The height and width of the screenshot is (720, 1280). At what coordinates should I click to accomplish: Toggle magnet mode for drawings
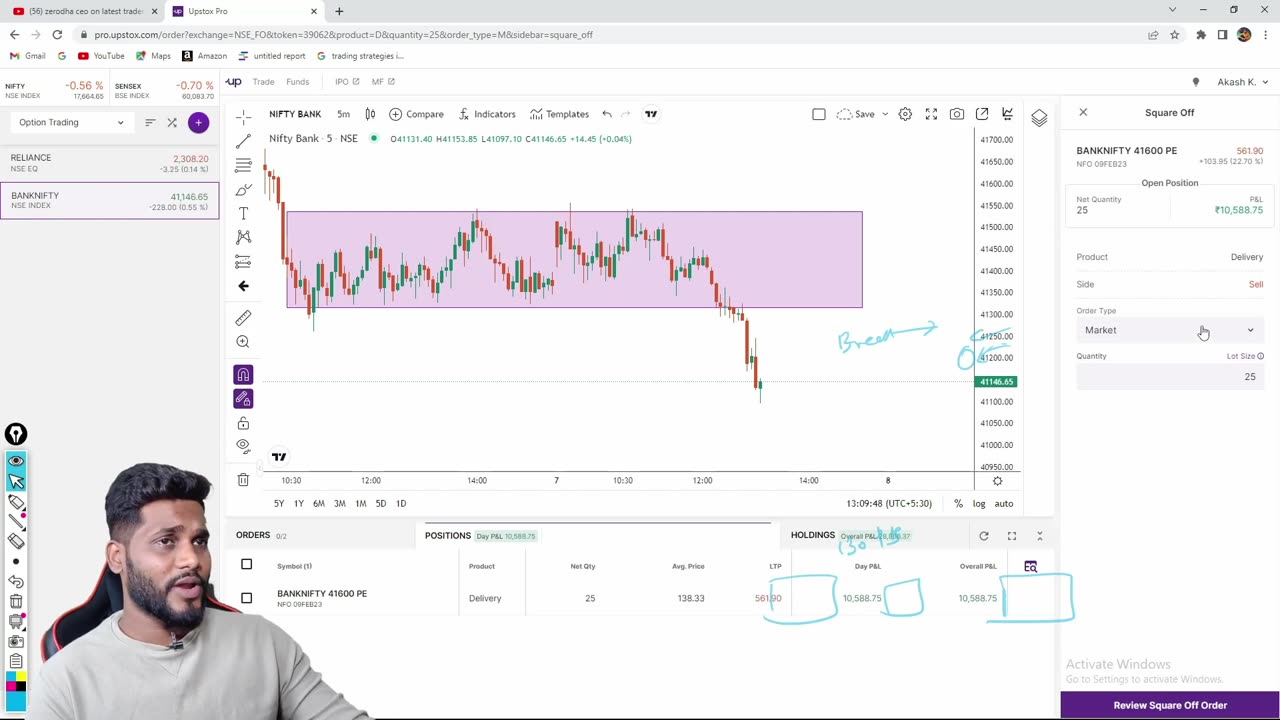pos(243,375)
